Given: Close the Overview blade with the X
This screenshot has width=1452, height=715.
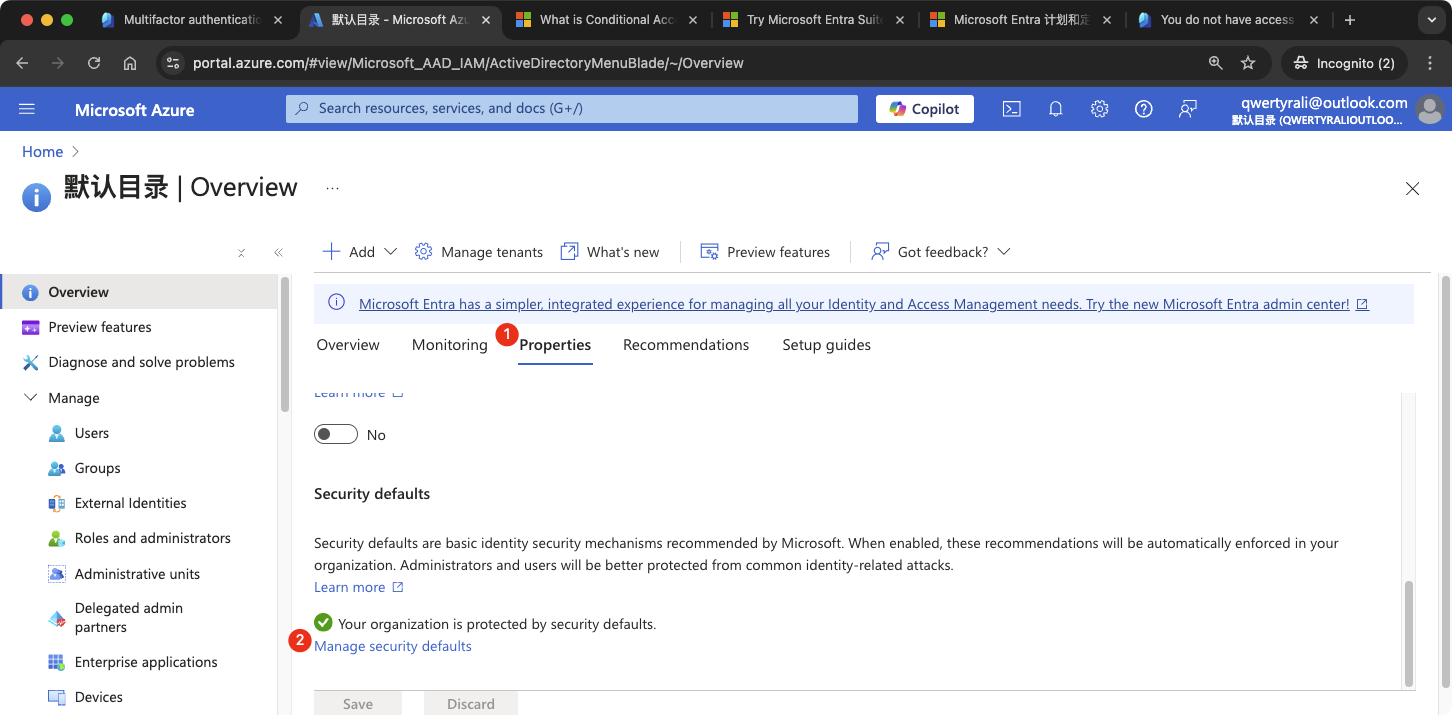Looking at the screenshot, I should (x=1412, y=188).
